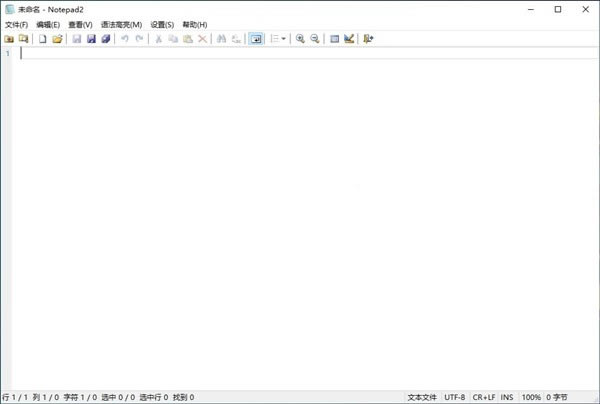
Task: Open the Select Scheme icon
Action: click(334, 39)
